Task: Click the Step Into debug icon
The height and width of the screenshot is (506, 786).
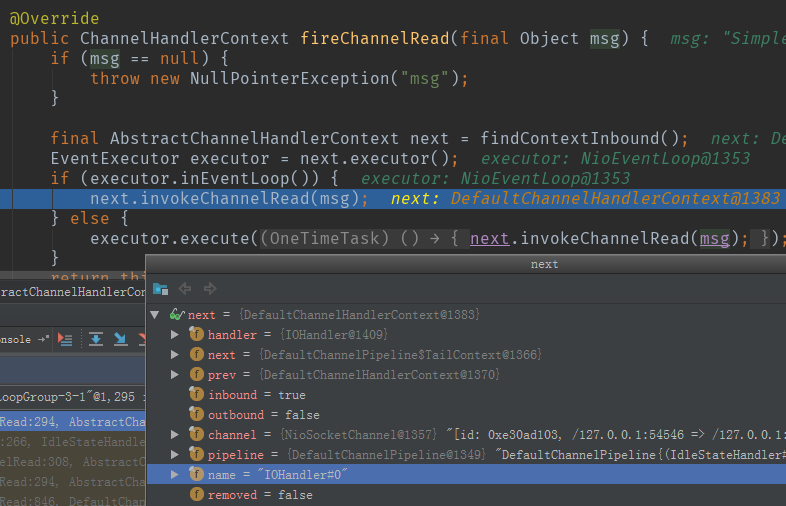Action: (120, 340)
